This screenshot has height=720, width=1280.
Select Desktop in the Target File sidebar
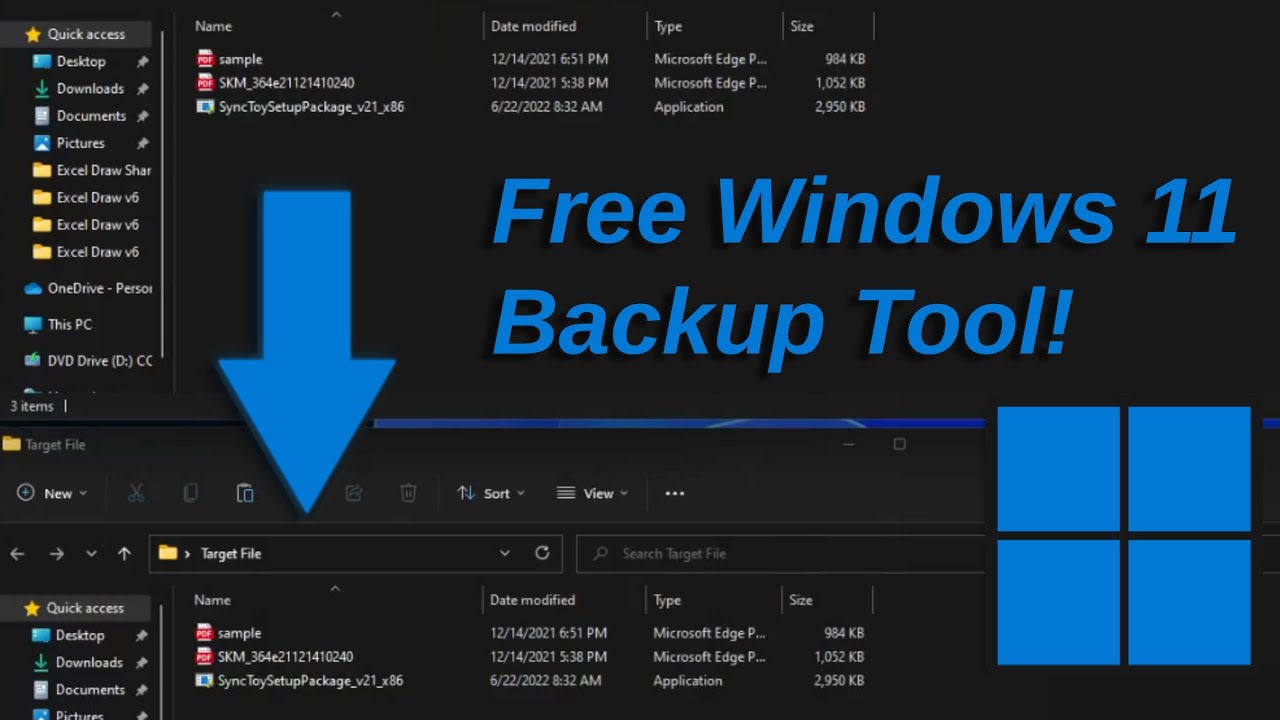coord(80,635)
